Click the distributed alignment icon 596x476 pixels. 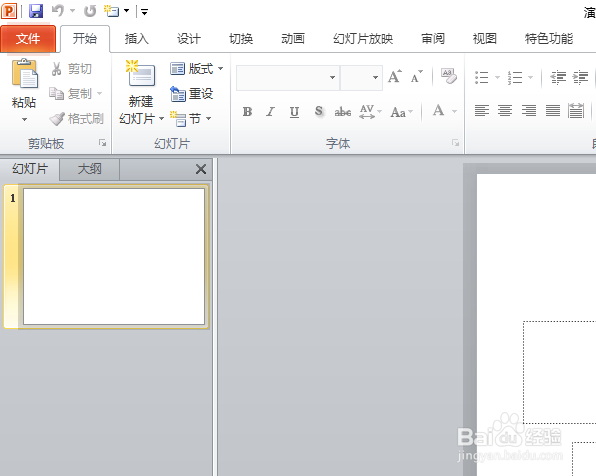tap(576, 111)
